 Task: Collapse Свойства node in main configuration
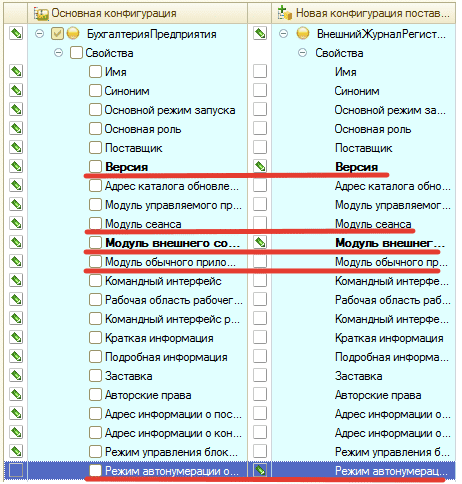(59, 53)
